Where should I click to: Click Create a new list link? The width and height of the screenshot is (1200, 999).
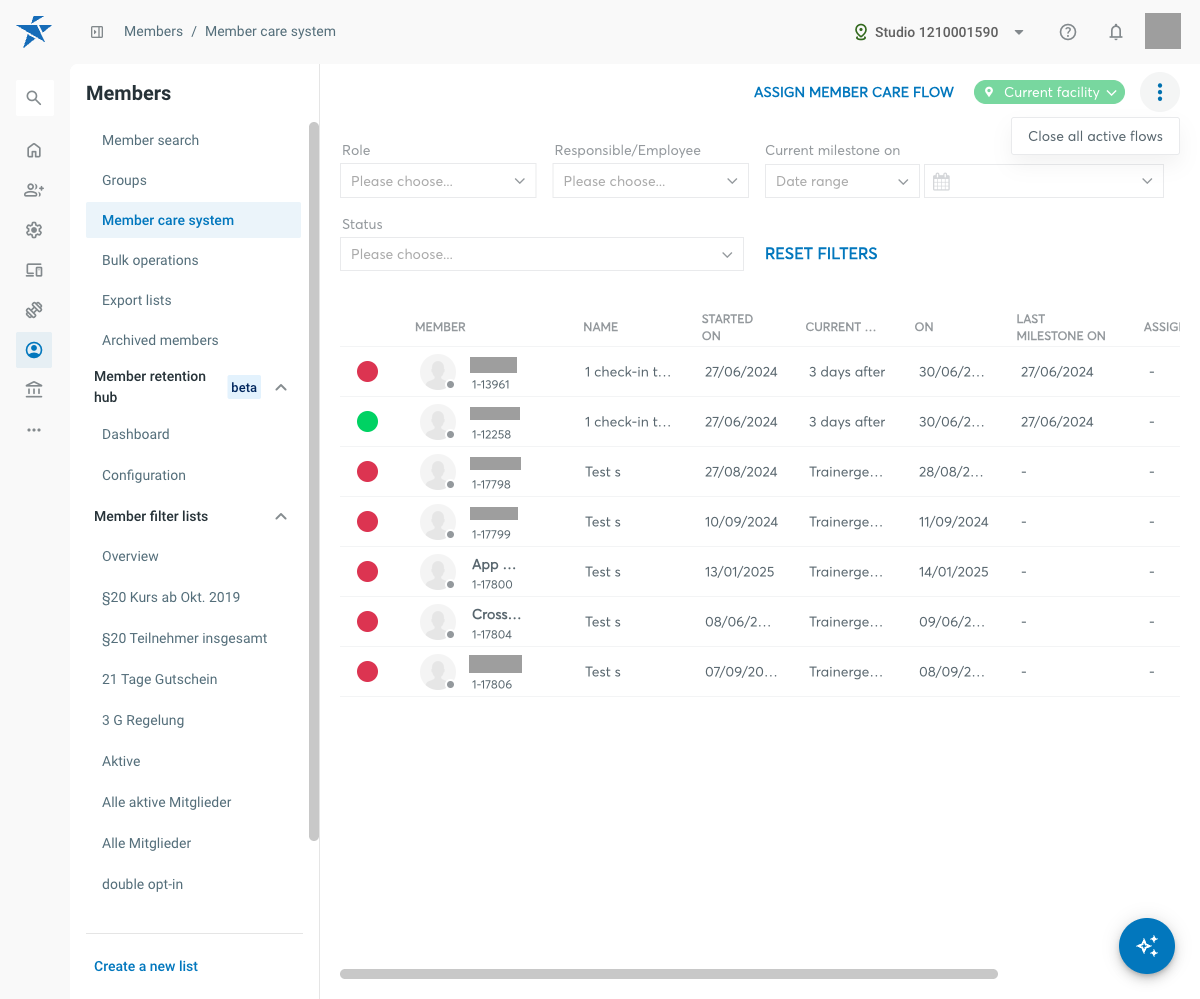(146, 966)
